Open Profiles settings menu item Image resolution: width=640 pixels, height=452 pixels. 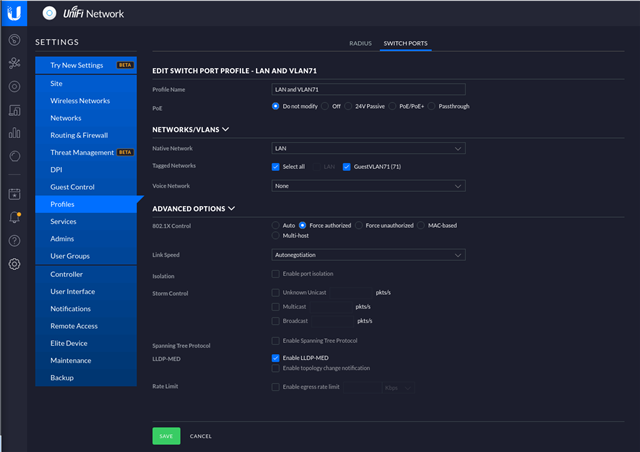click(86, 204)
